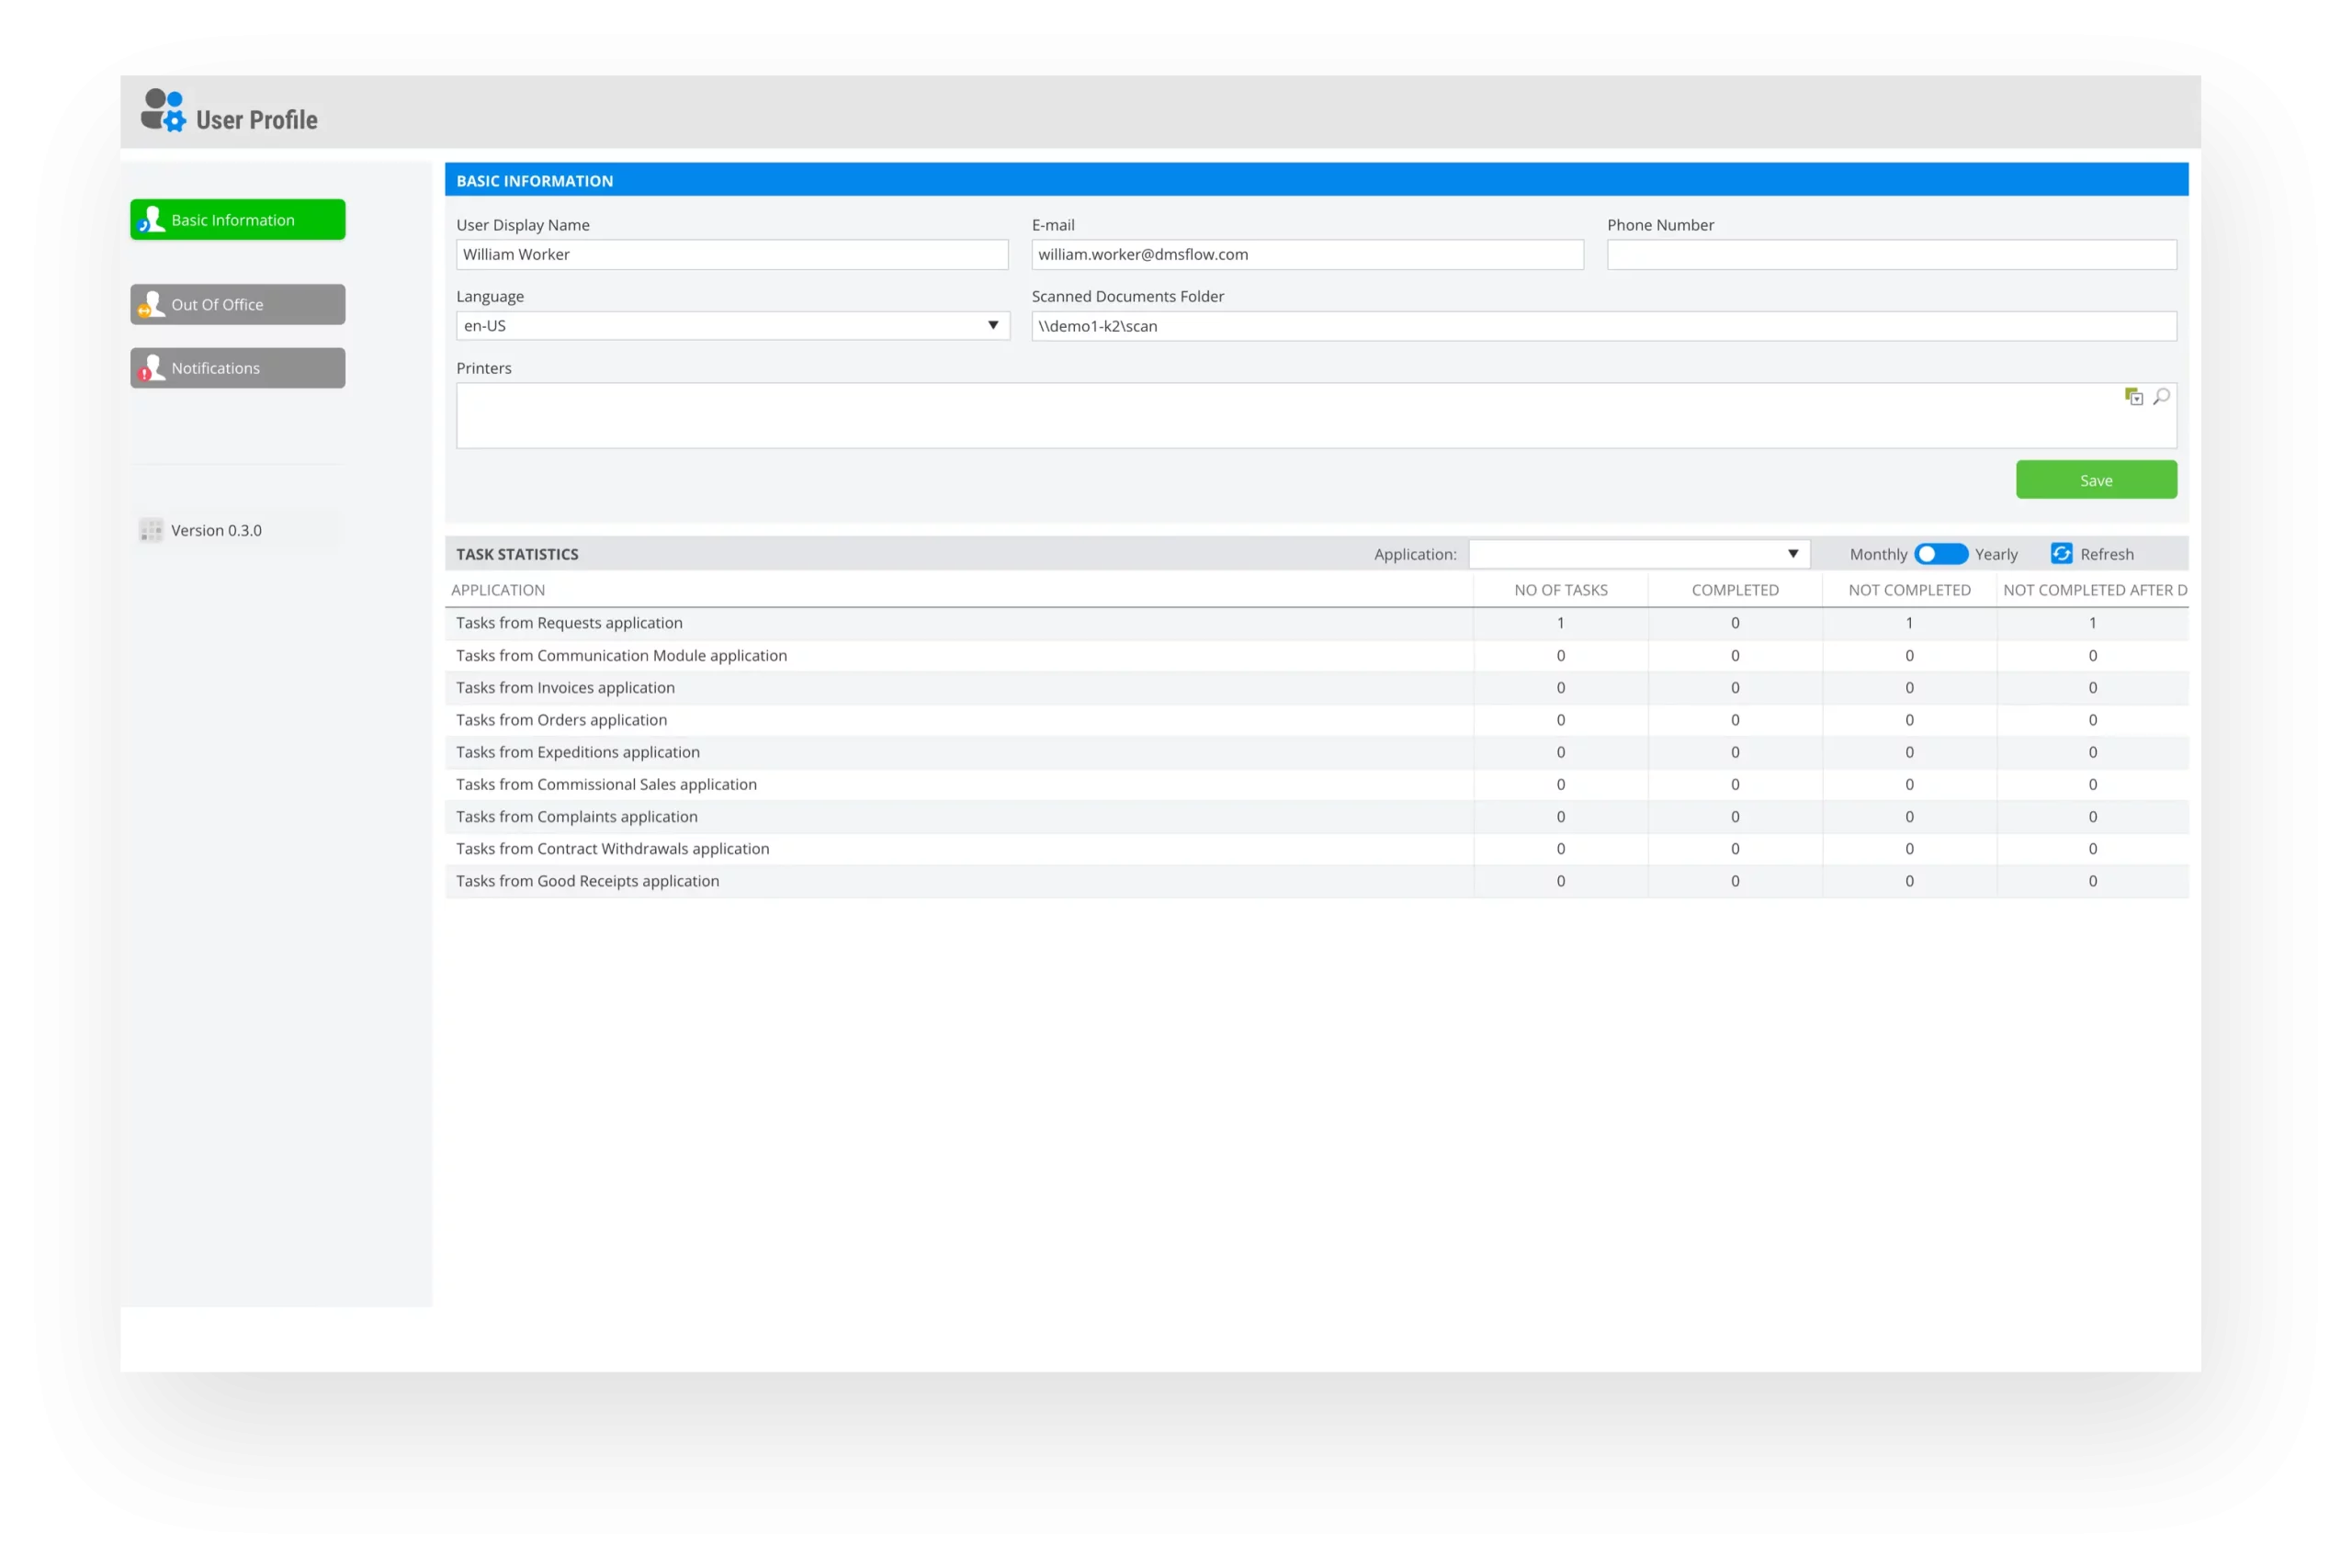
Task: Click the User Profile header icon
Action: tap(163, 111)
